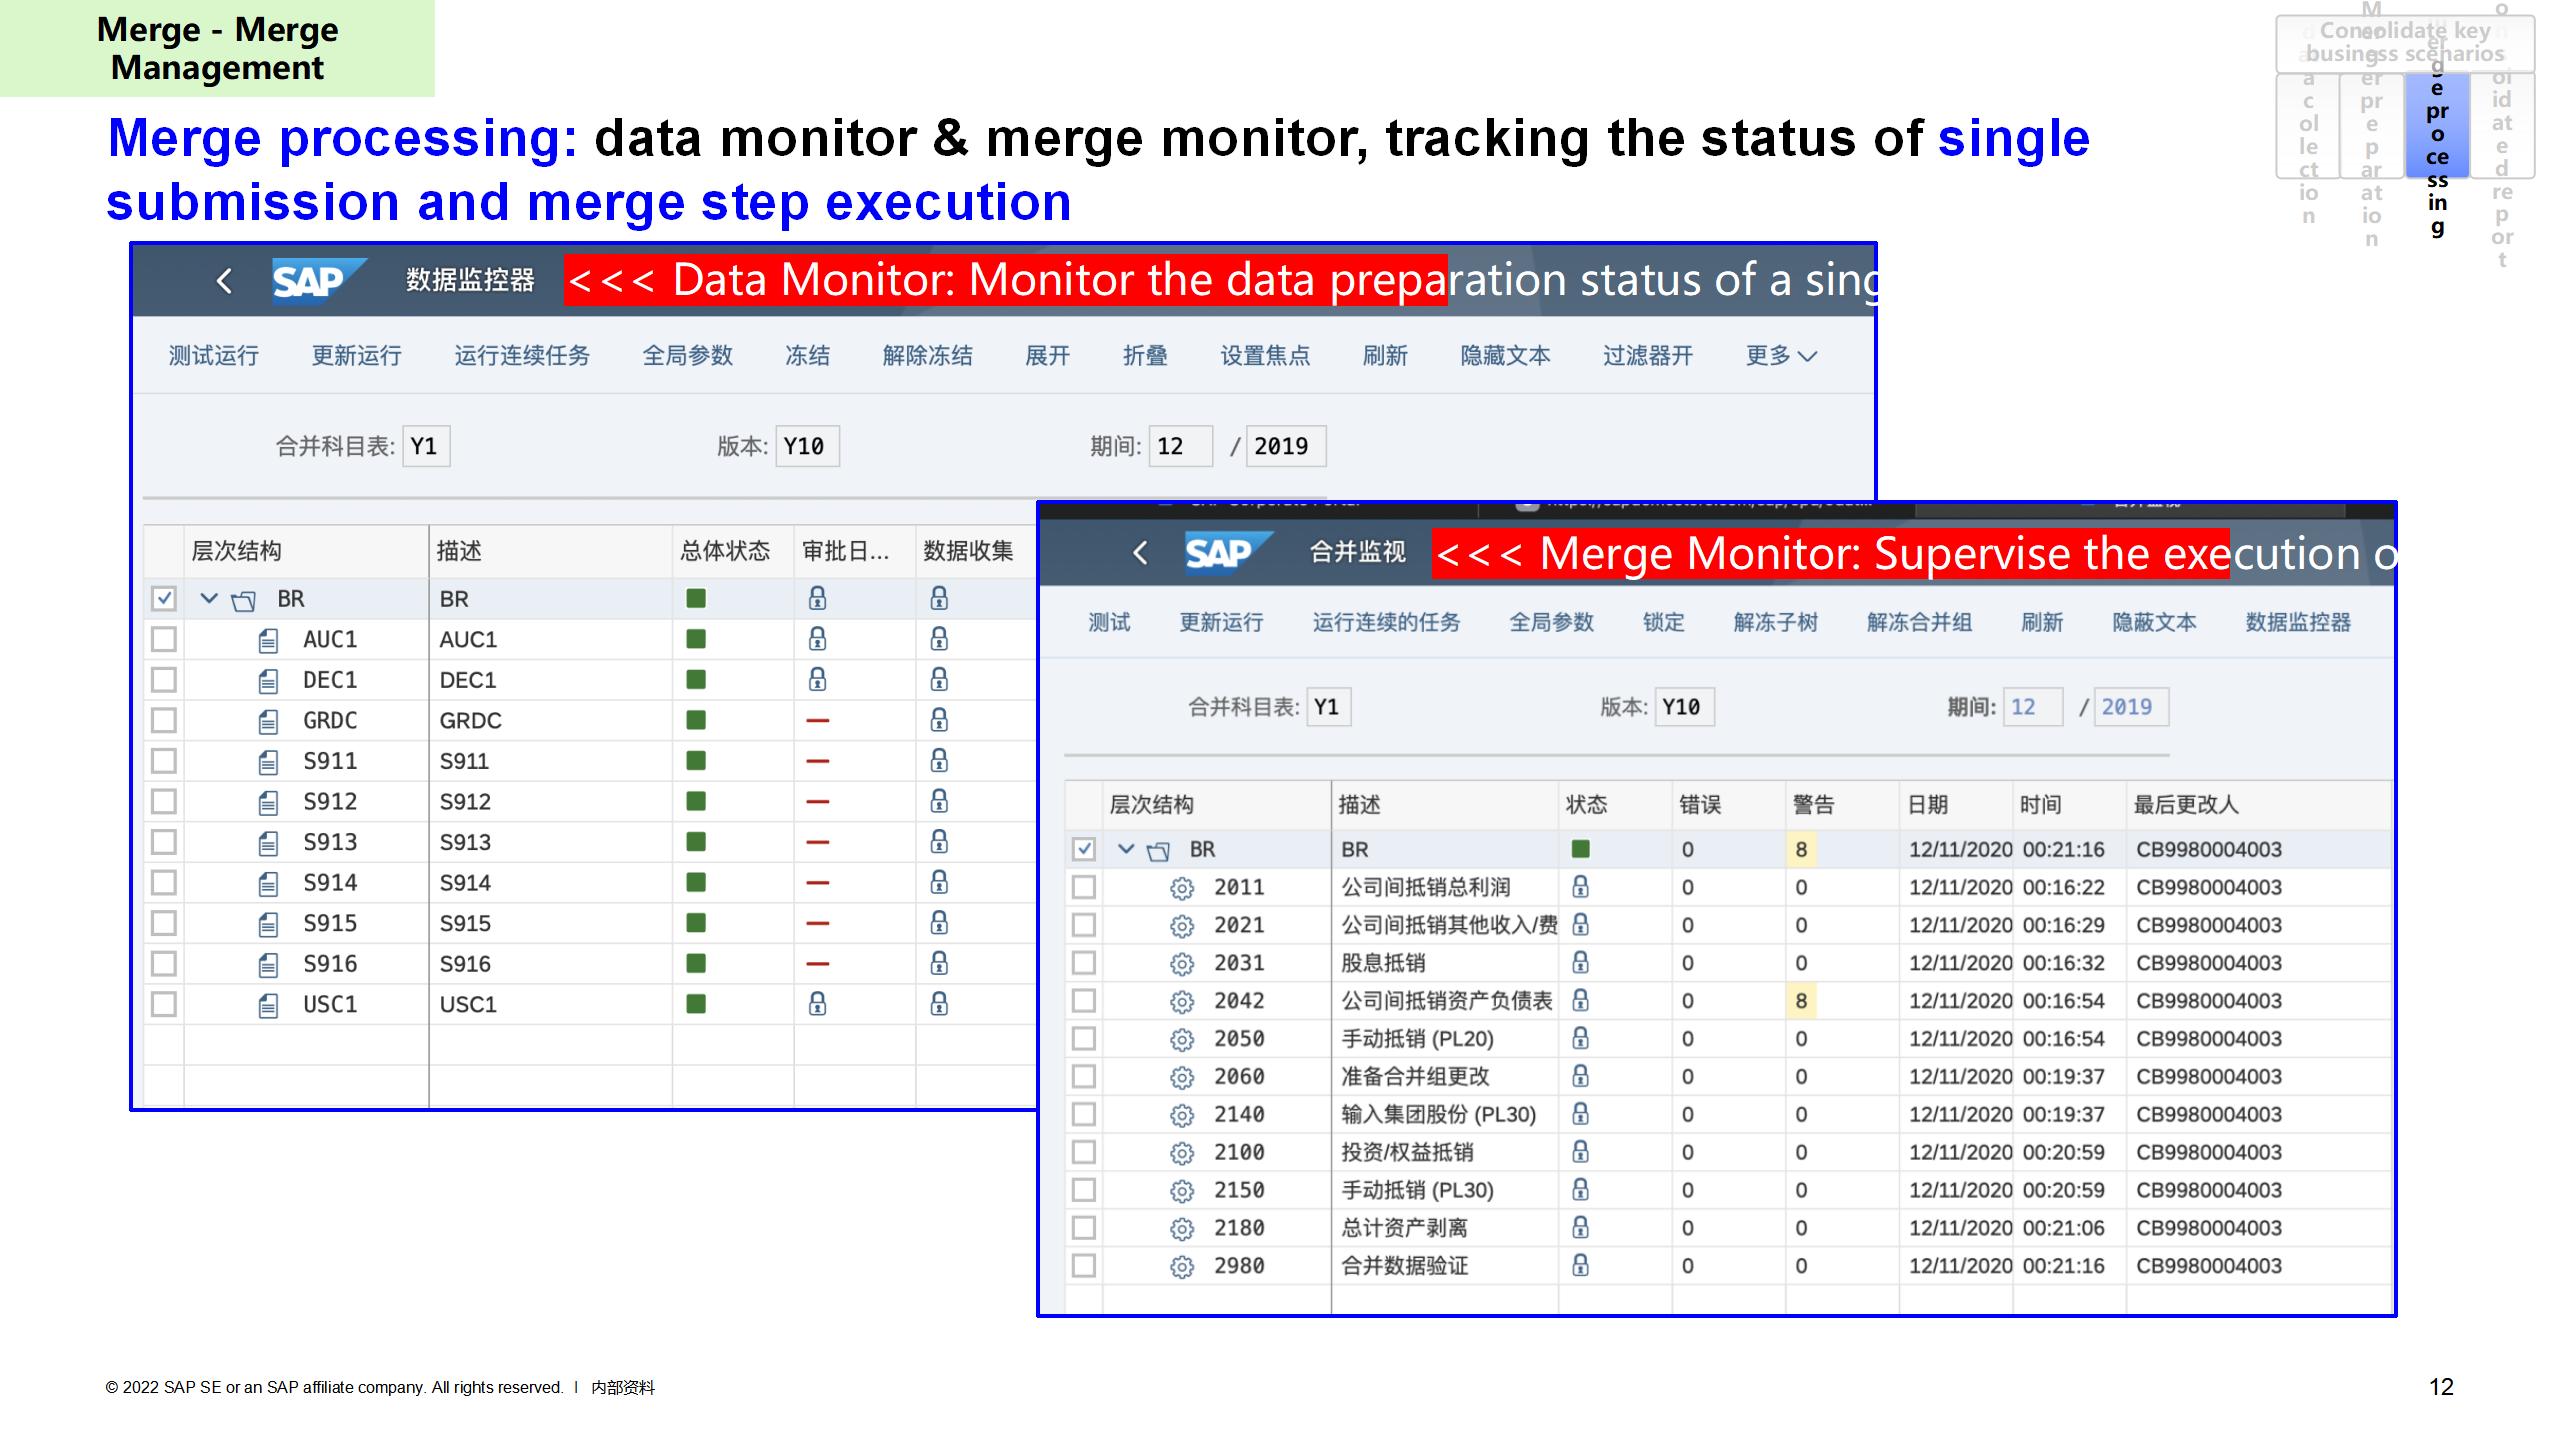Screen dimensions: 2560x1440
Task: Click 全局参数 in Data Monitor toolbar
Action: pyautogui.click(x=687, y=356)
